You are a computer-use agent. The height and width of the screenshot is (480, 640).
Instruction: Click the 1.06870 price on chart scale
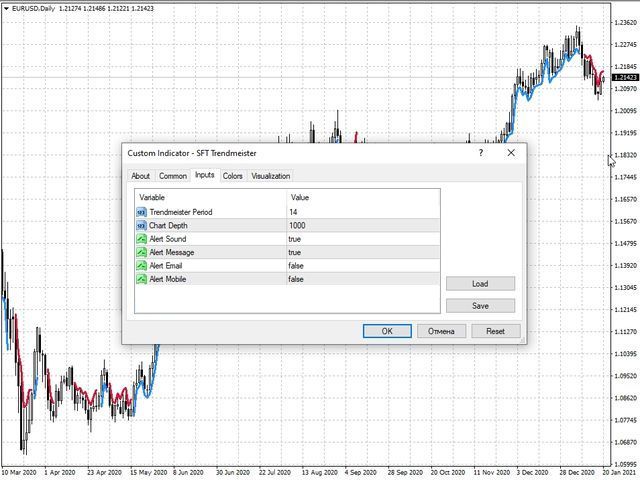625,442
